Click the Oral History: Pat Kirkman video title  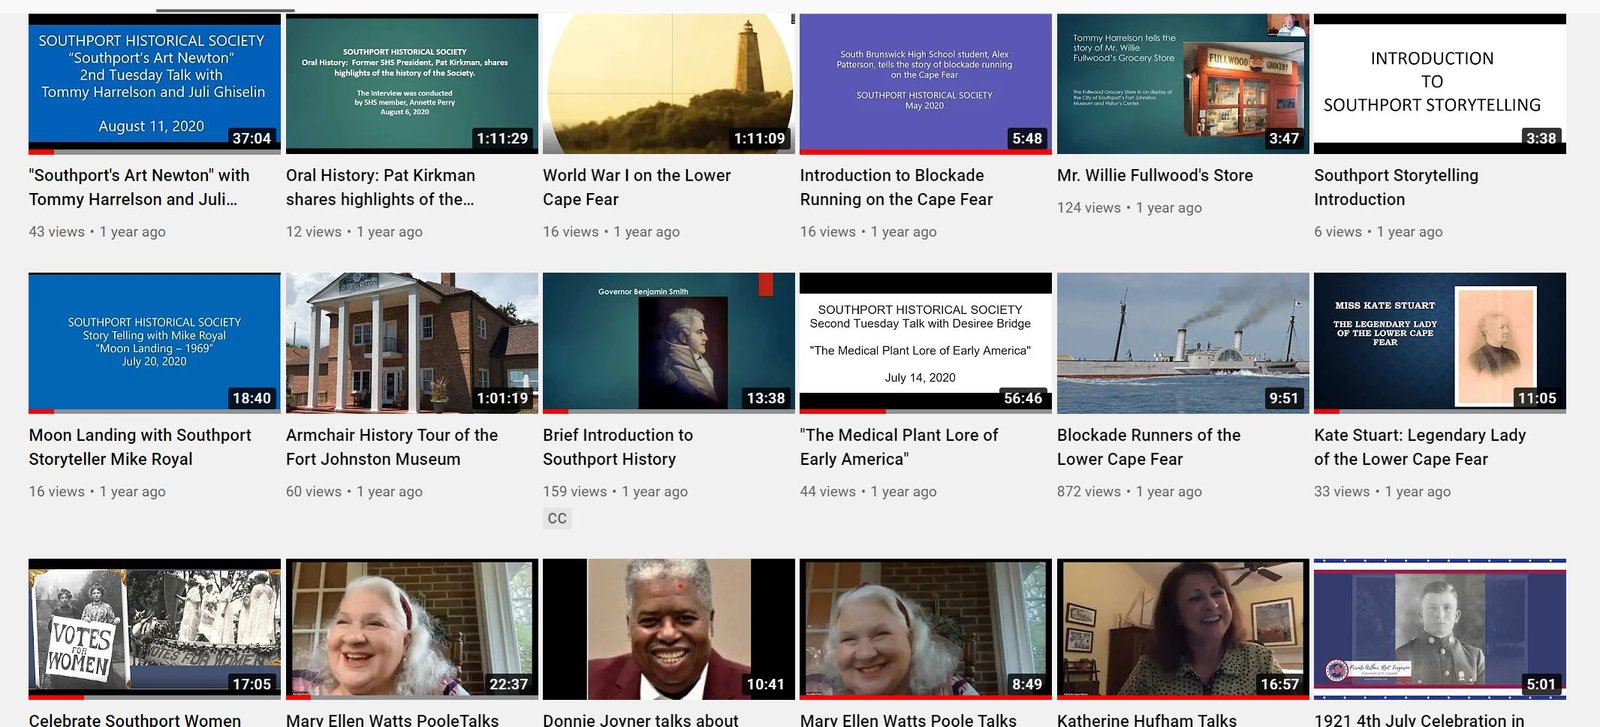[x=380, y=187]
